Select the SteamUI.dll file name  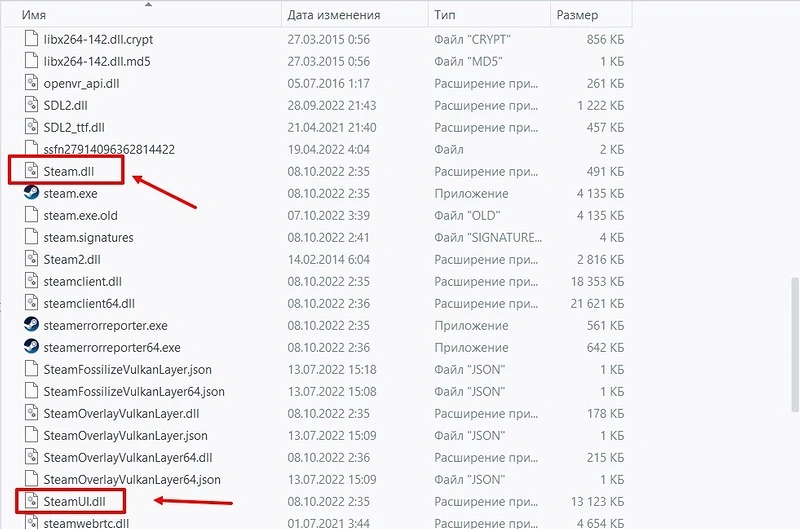click(x=74, y=501)
